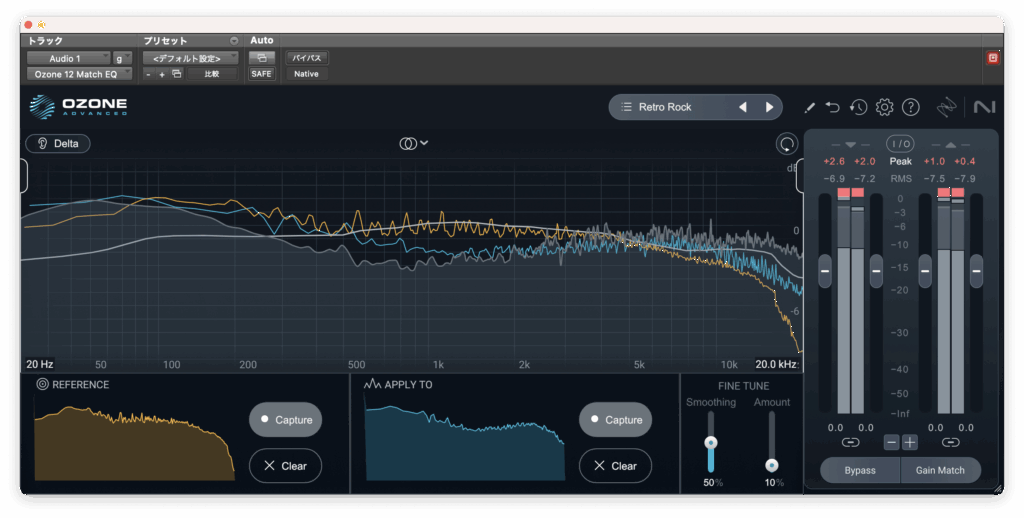Open the Ozone 12 Match EQ plugin selector
Viewport: 1024px width, 518px height.
(78, 74)
